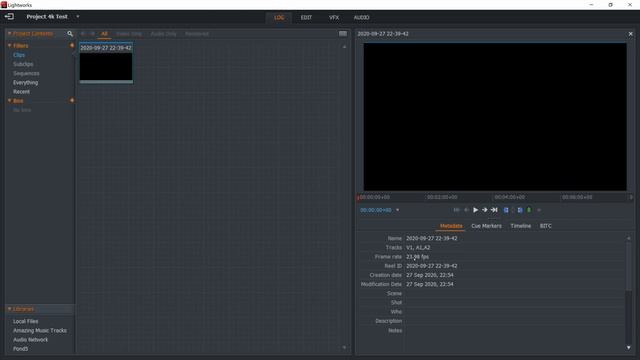Viewport: 640px width, 360px height.
Task: Switch to the AUDIO tab
Action: click(361, 18)
